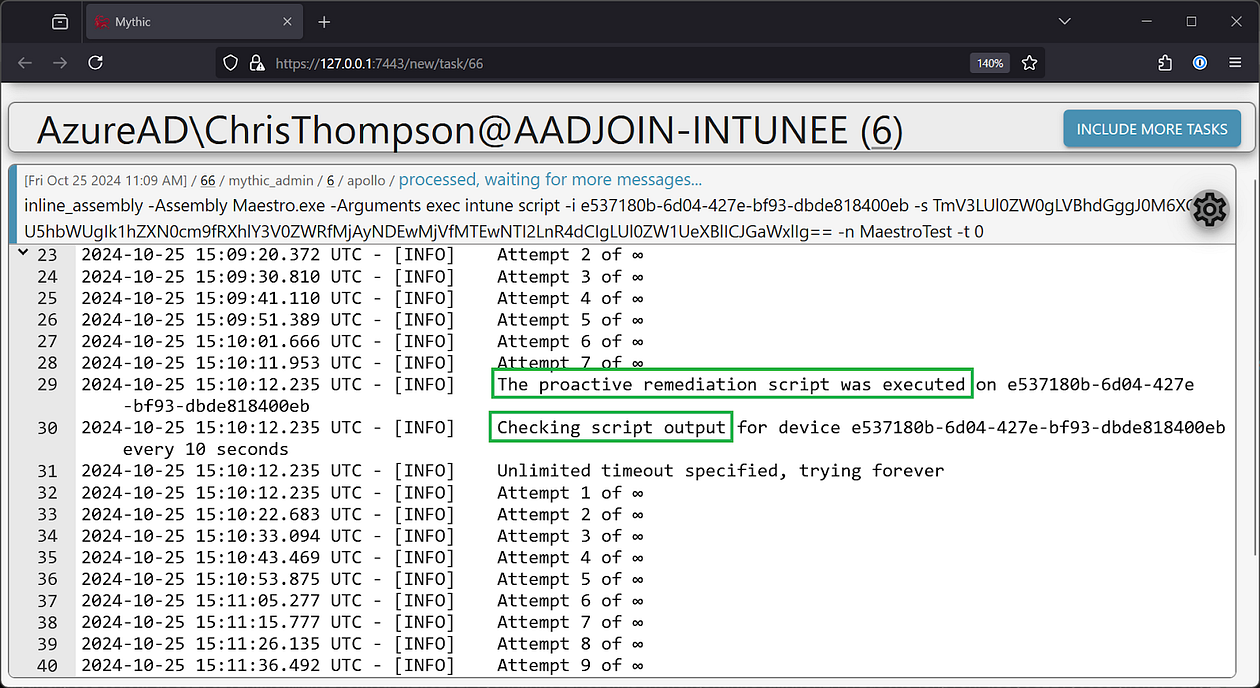Reset the 140% zoom level
This screenshot has height=688, width=1260.
pos(990,63)
